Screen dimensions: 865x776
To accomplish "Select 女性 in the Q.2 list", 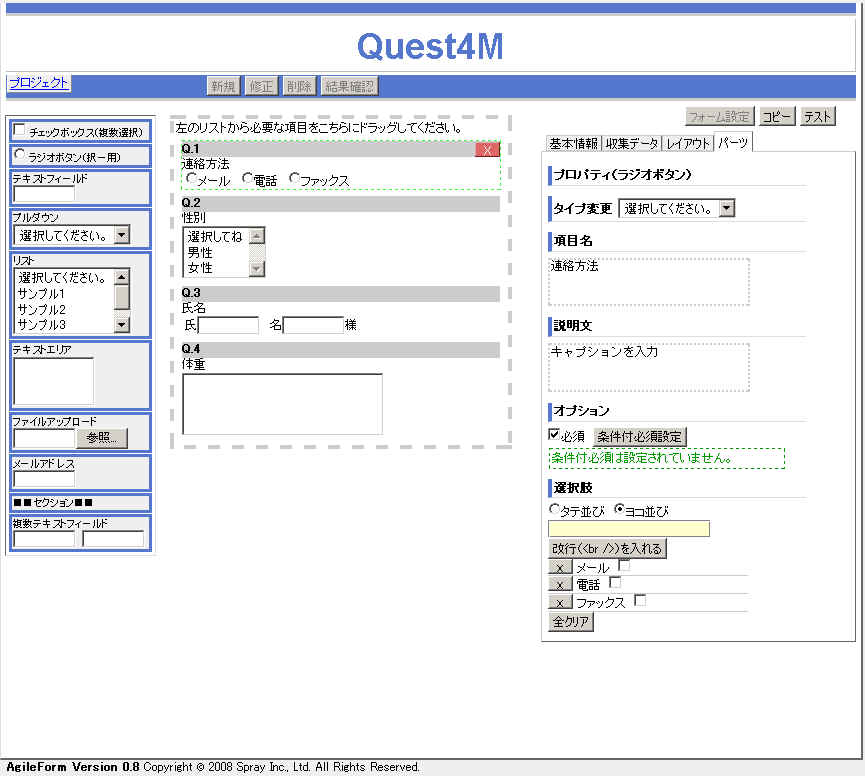I will 200,267.
